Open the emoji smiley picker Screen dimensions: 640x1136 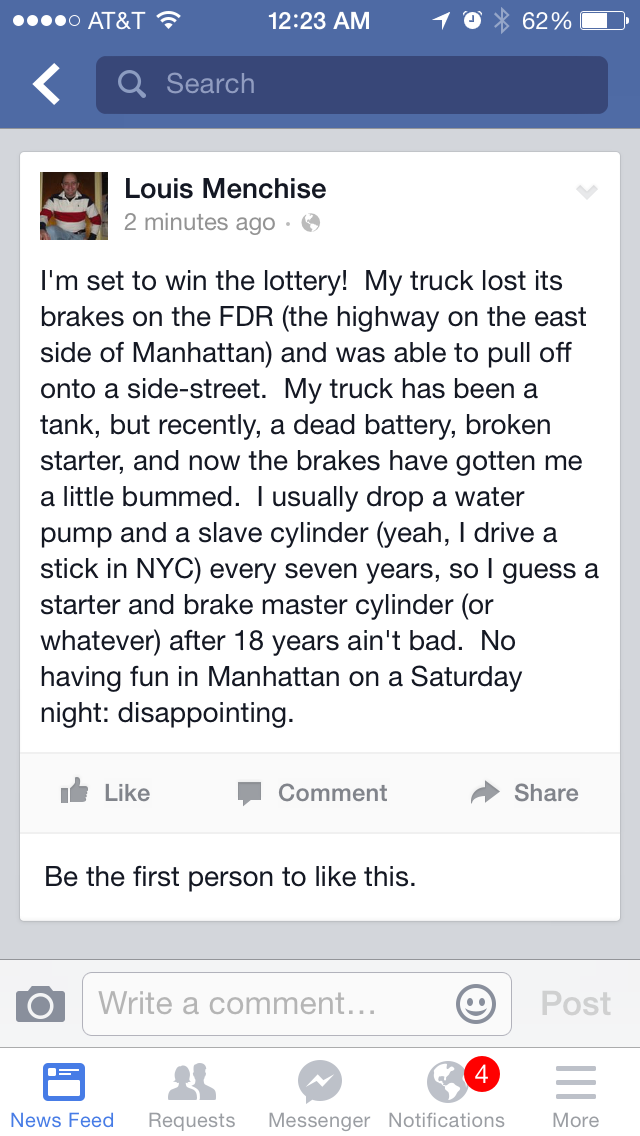pyautogui.click(x=475, y=1003)
